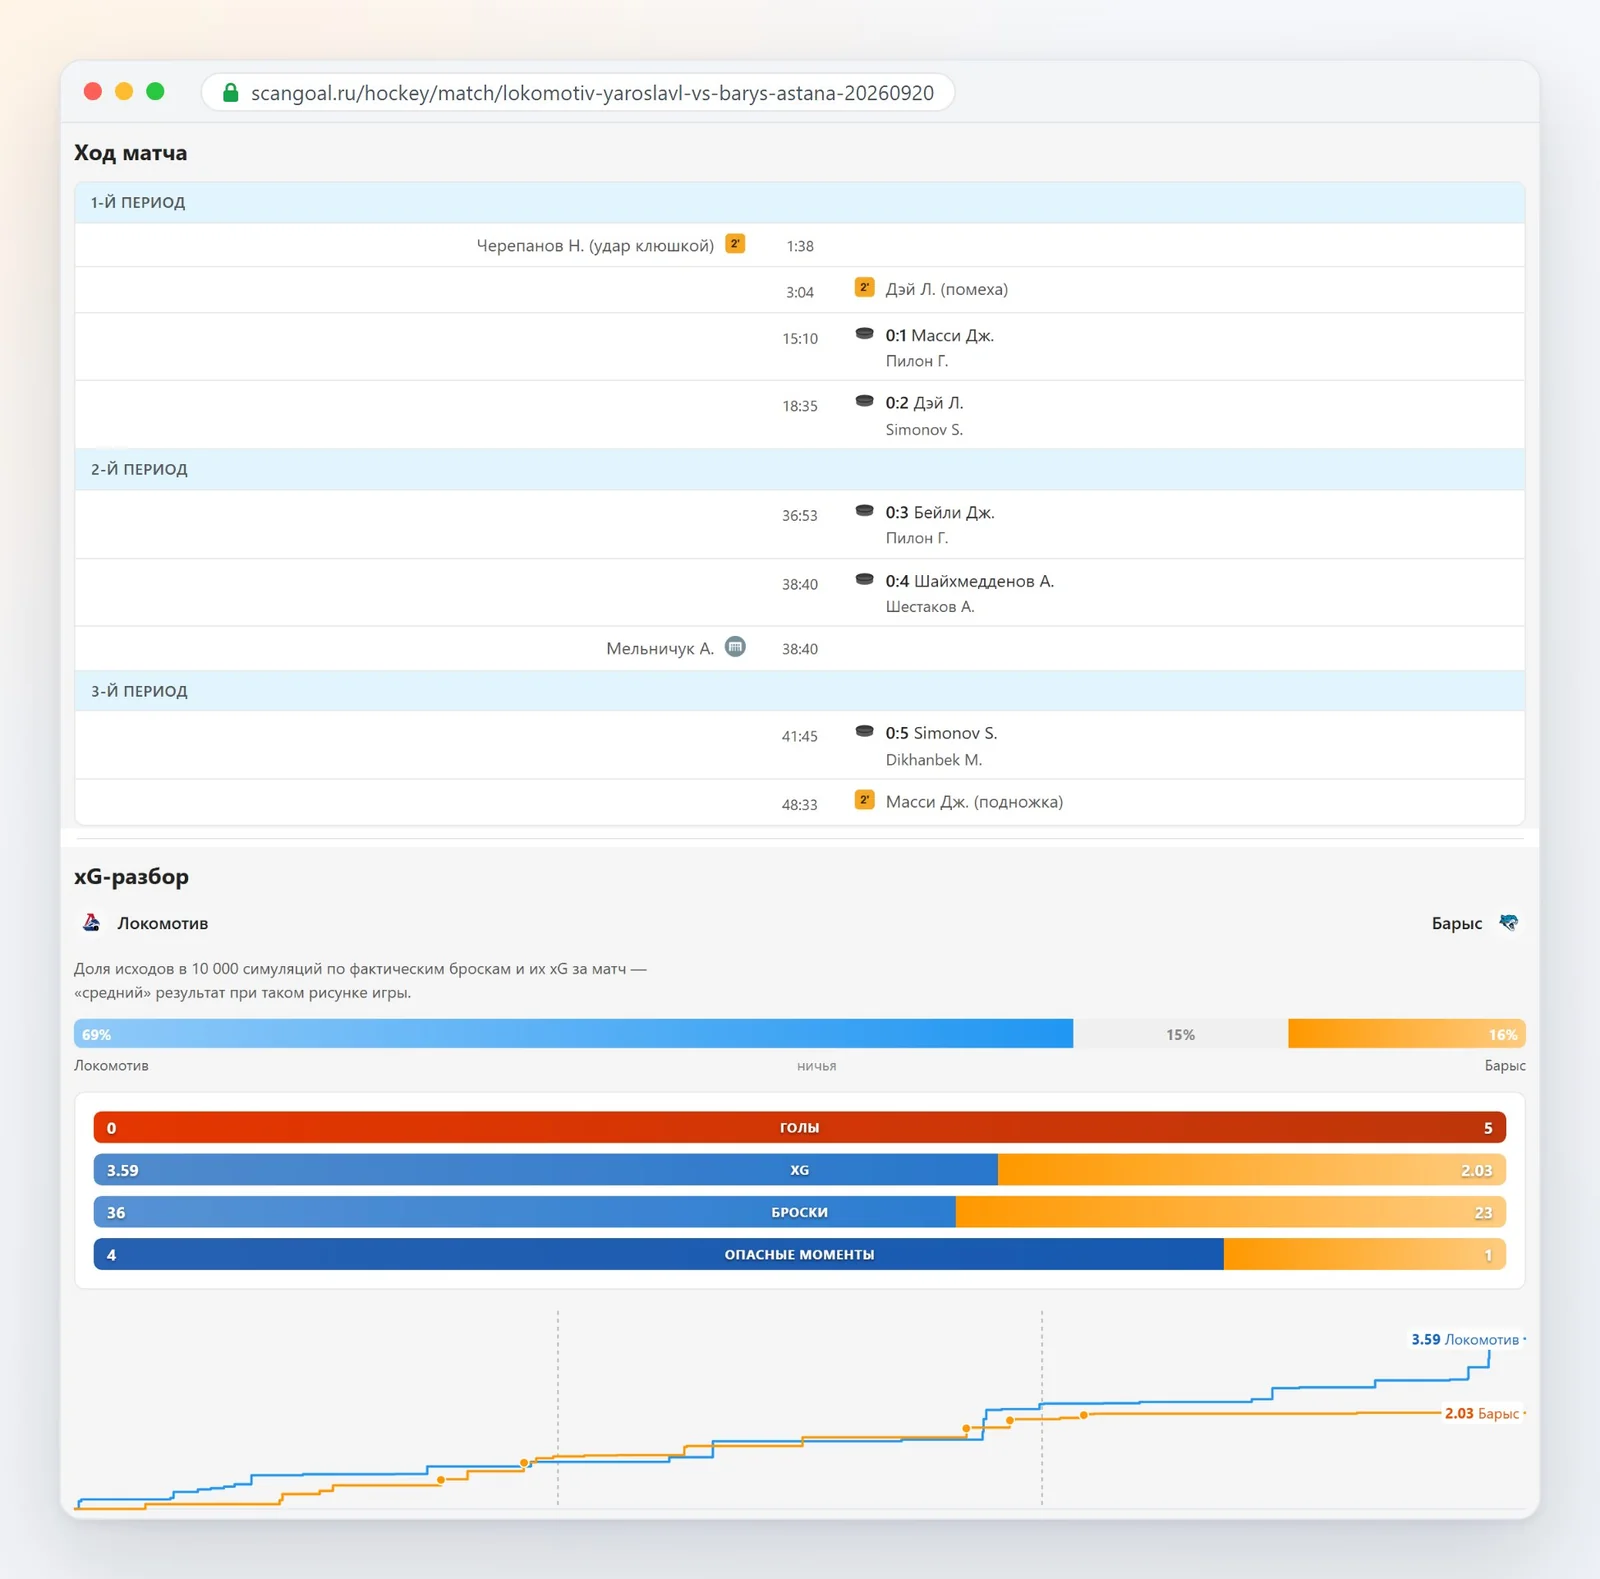Click the penalty icon beside Дэй Л. (помеха)
Screen dimensions: 1600x1579
pos(865,288)
